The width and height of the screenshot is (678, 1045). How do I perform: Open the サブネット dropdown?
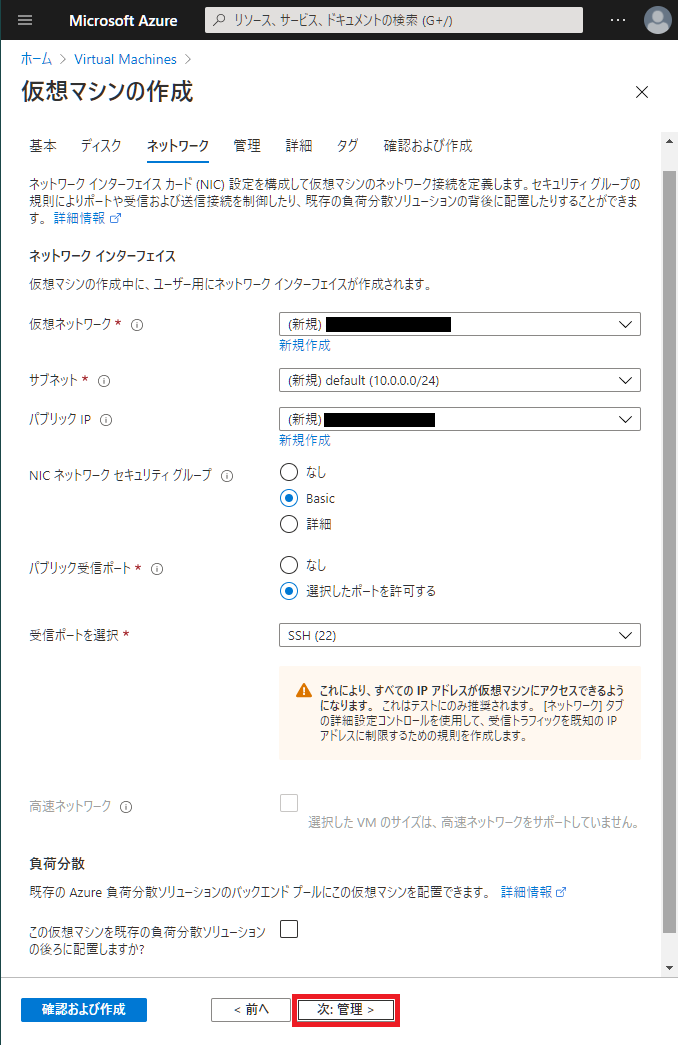coord(459,380)
